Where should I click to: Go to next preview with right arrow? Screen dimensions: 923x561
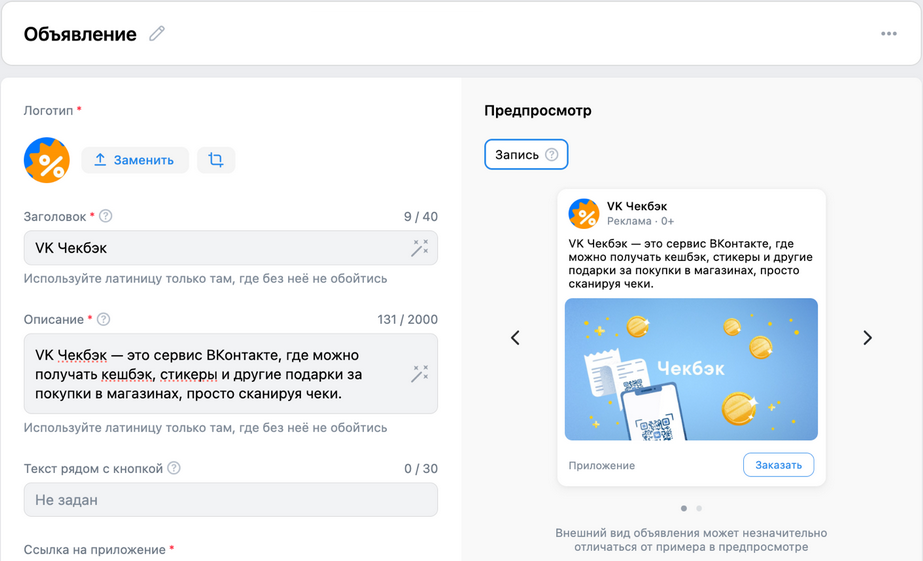[x=867, y=337]
